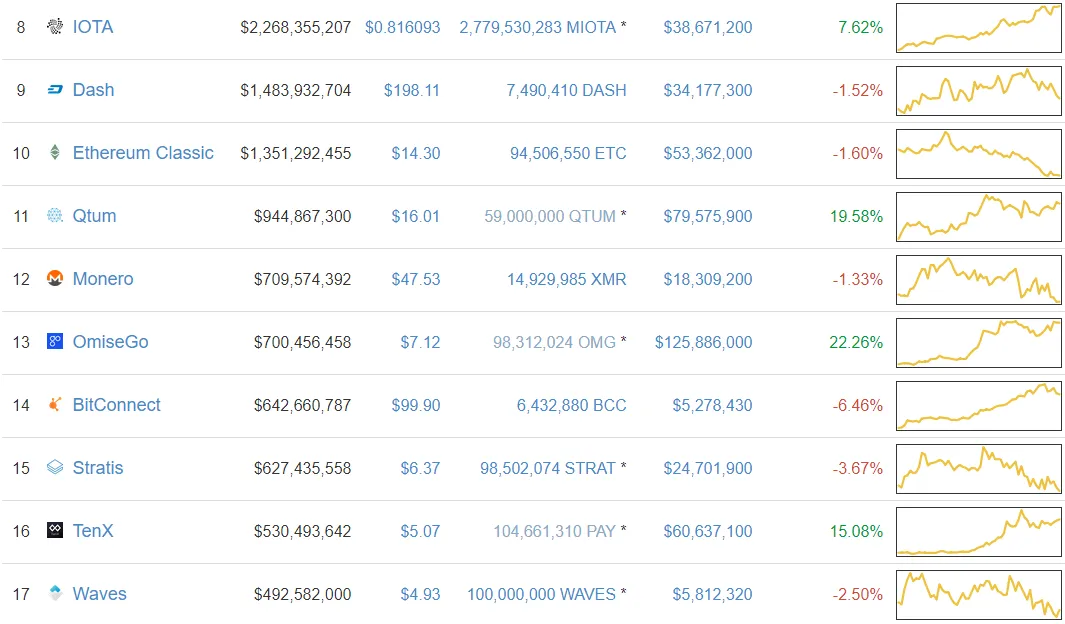Click IOTA supply 2,779,530,283 MIOTA
1065x624 pixels.
pos(538,27)
